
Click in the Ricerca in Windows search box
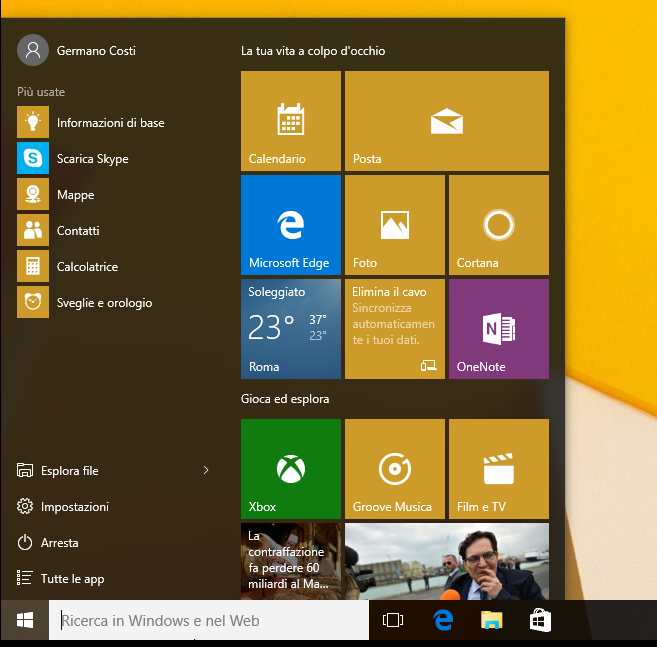[x=209, y=620]
